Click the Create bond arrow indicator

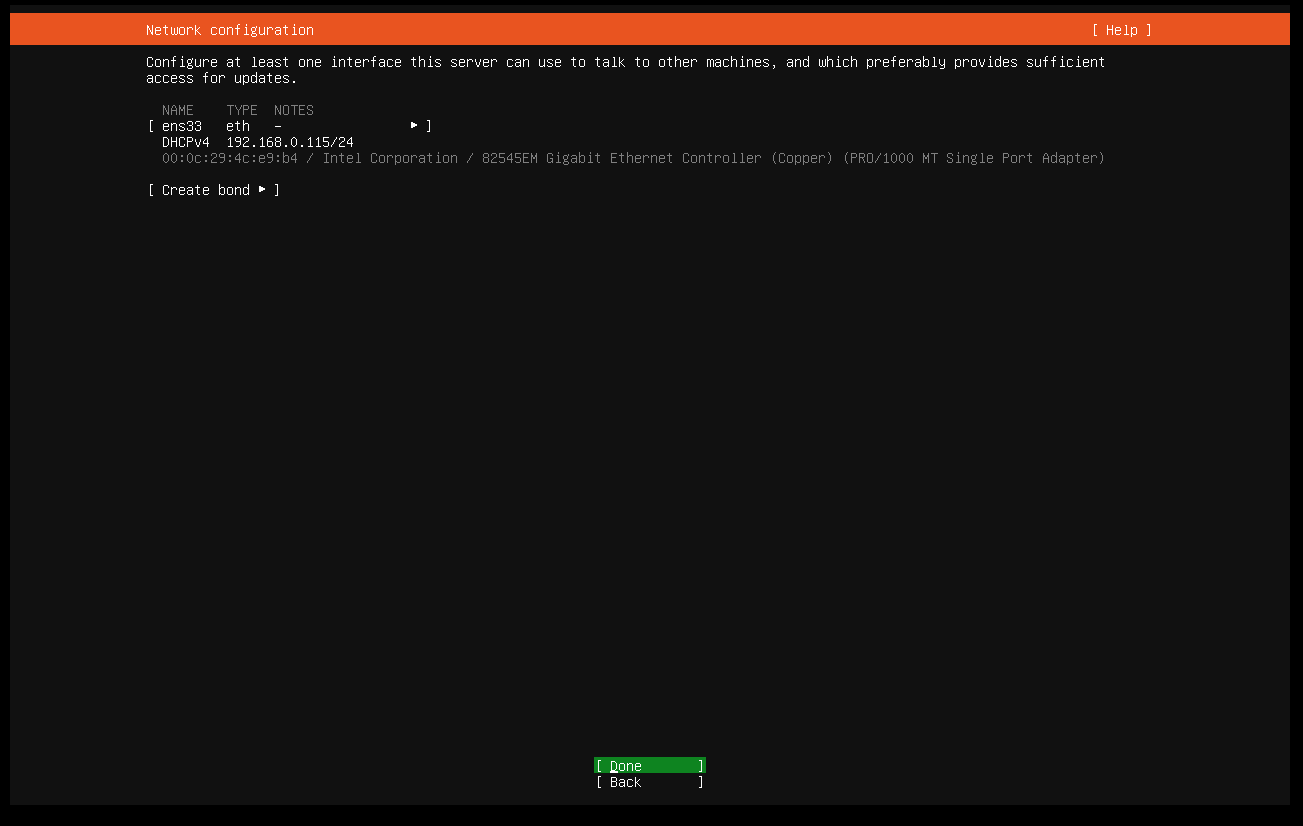click(262, 189)
